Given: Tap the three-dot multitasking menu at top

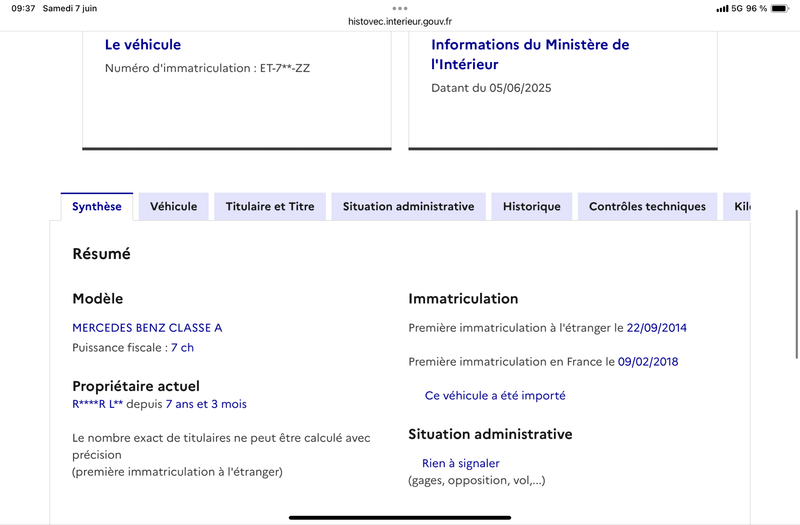Looking at the screenshot, I should pos(400,8).
